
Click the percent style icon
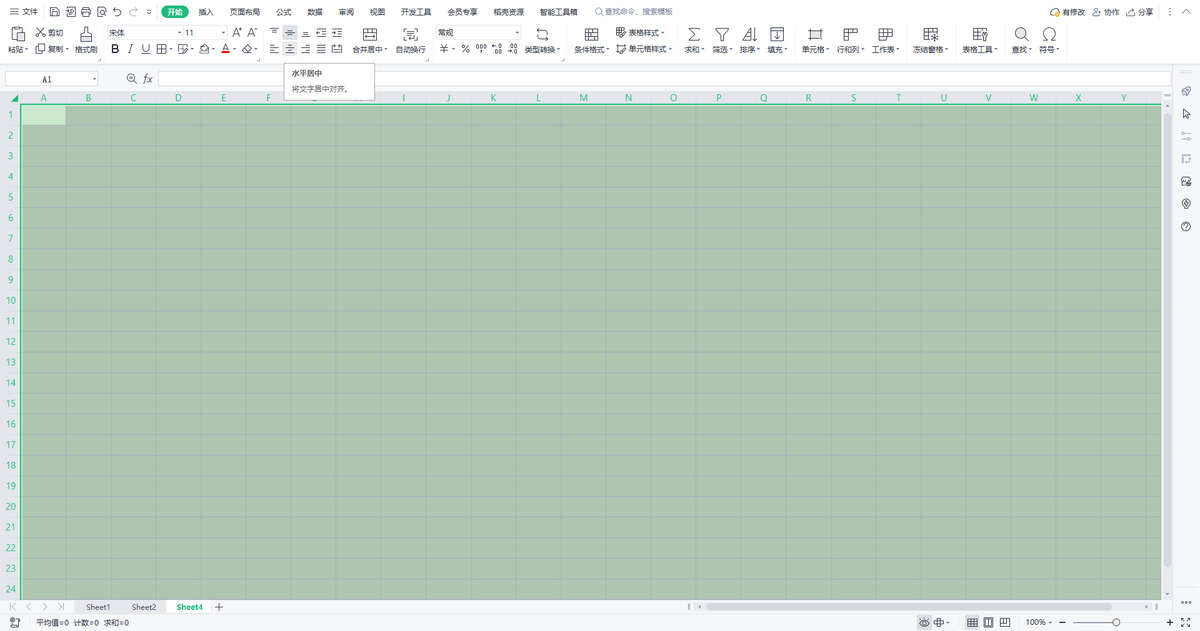coord(465,49)
